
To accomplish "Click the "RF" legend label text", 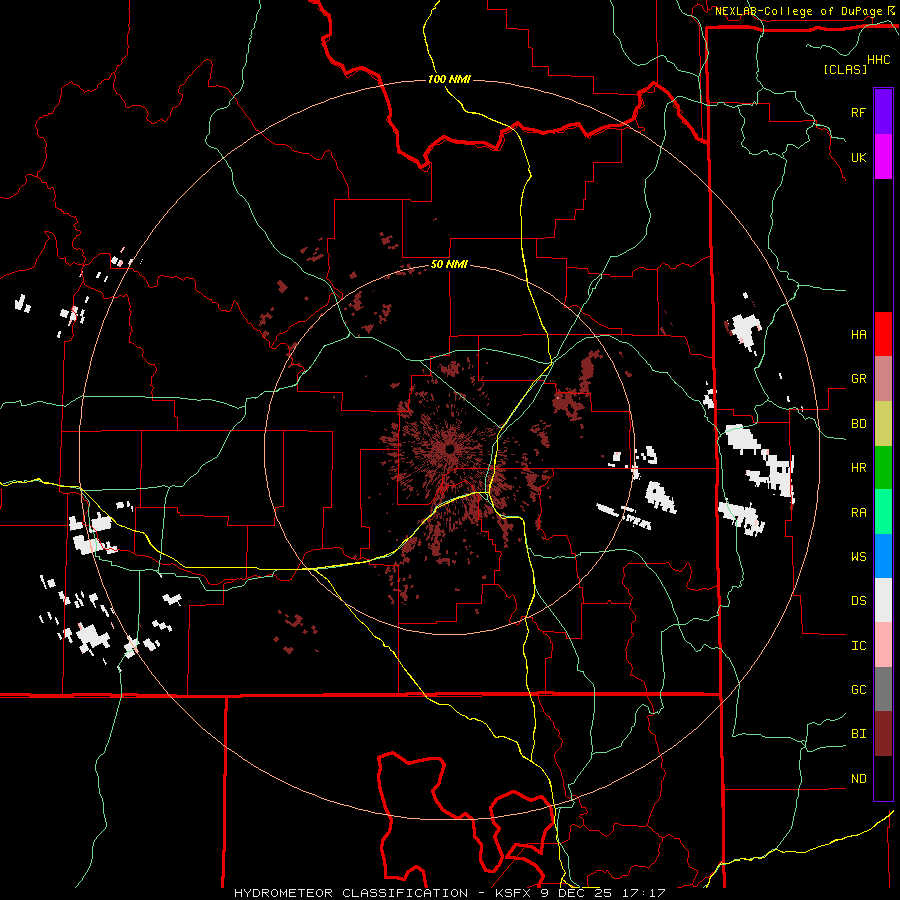I will coord(858,112).
